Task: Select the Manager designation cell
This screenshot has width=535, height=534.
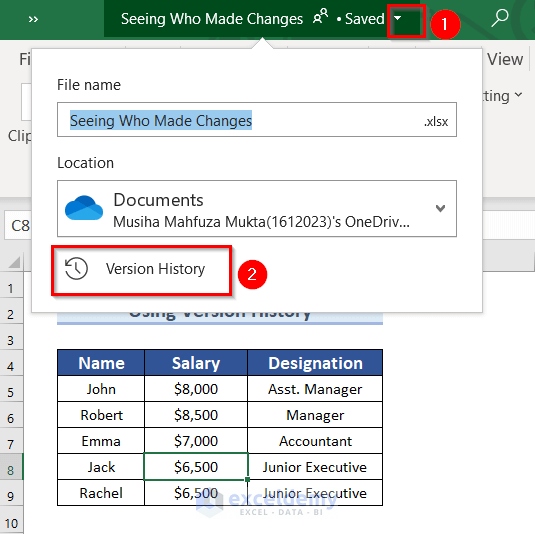Action: (x=315, y=415)
